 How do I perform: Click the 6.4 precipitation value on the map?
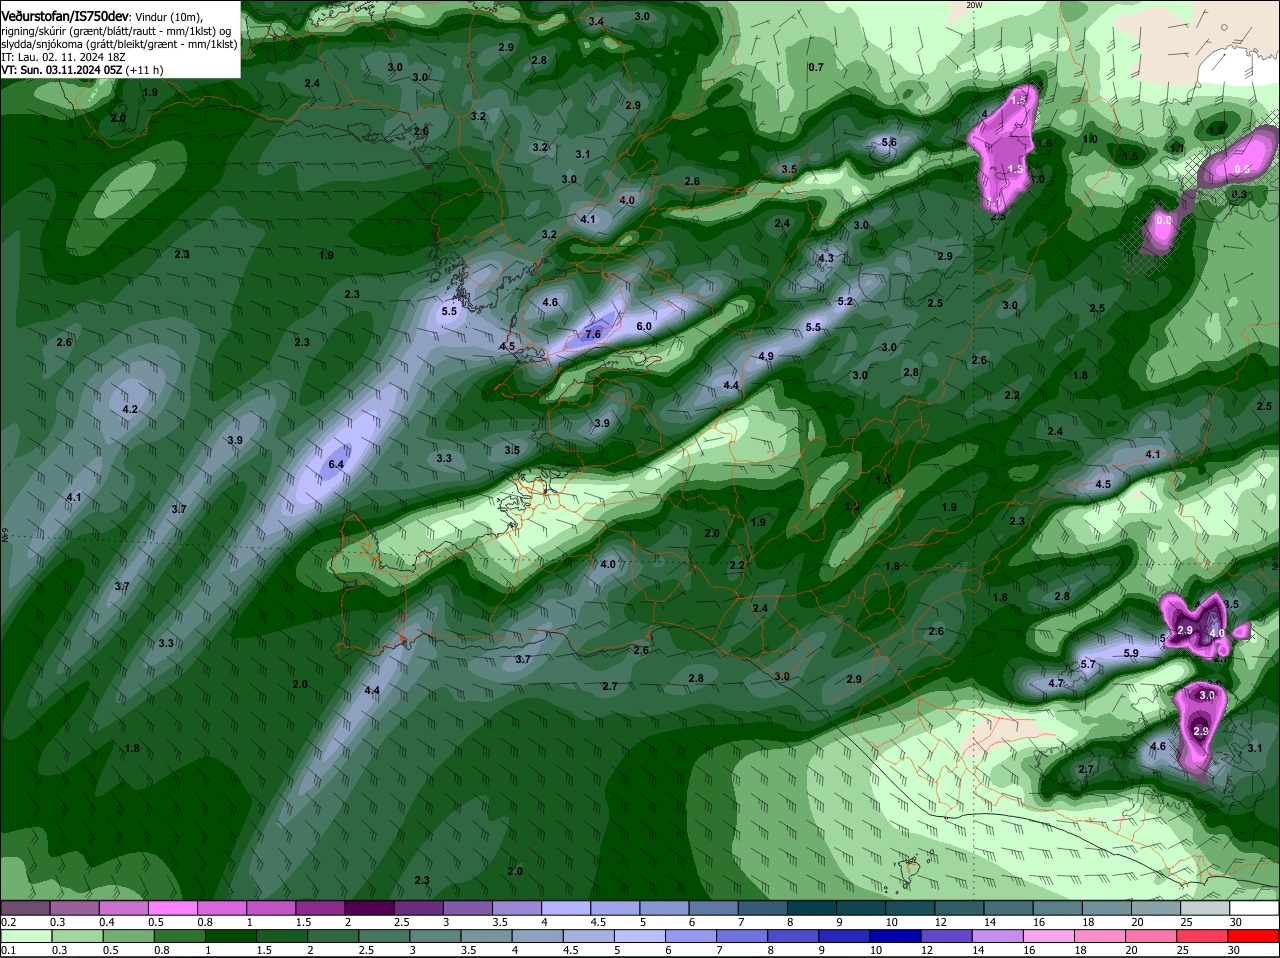point(336,464)
